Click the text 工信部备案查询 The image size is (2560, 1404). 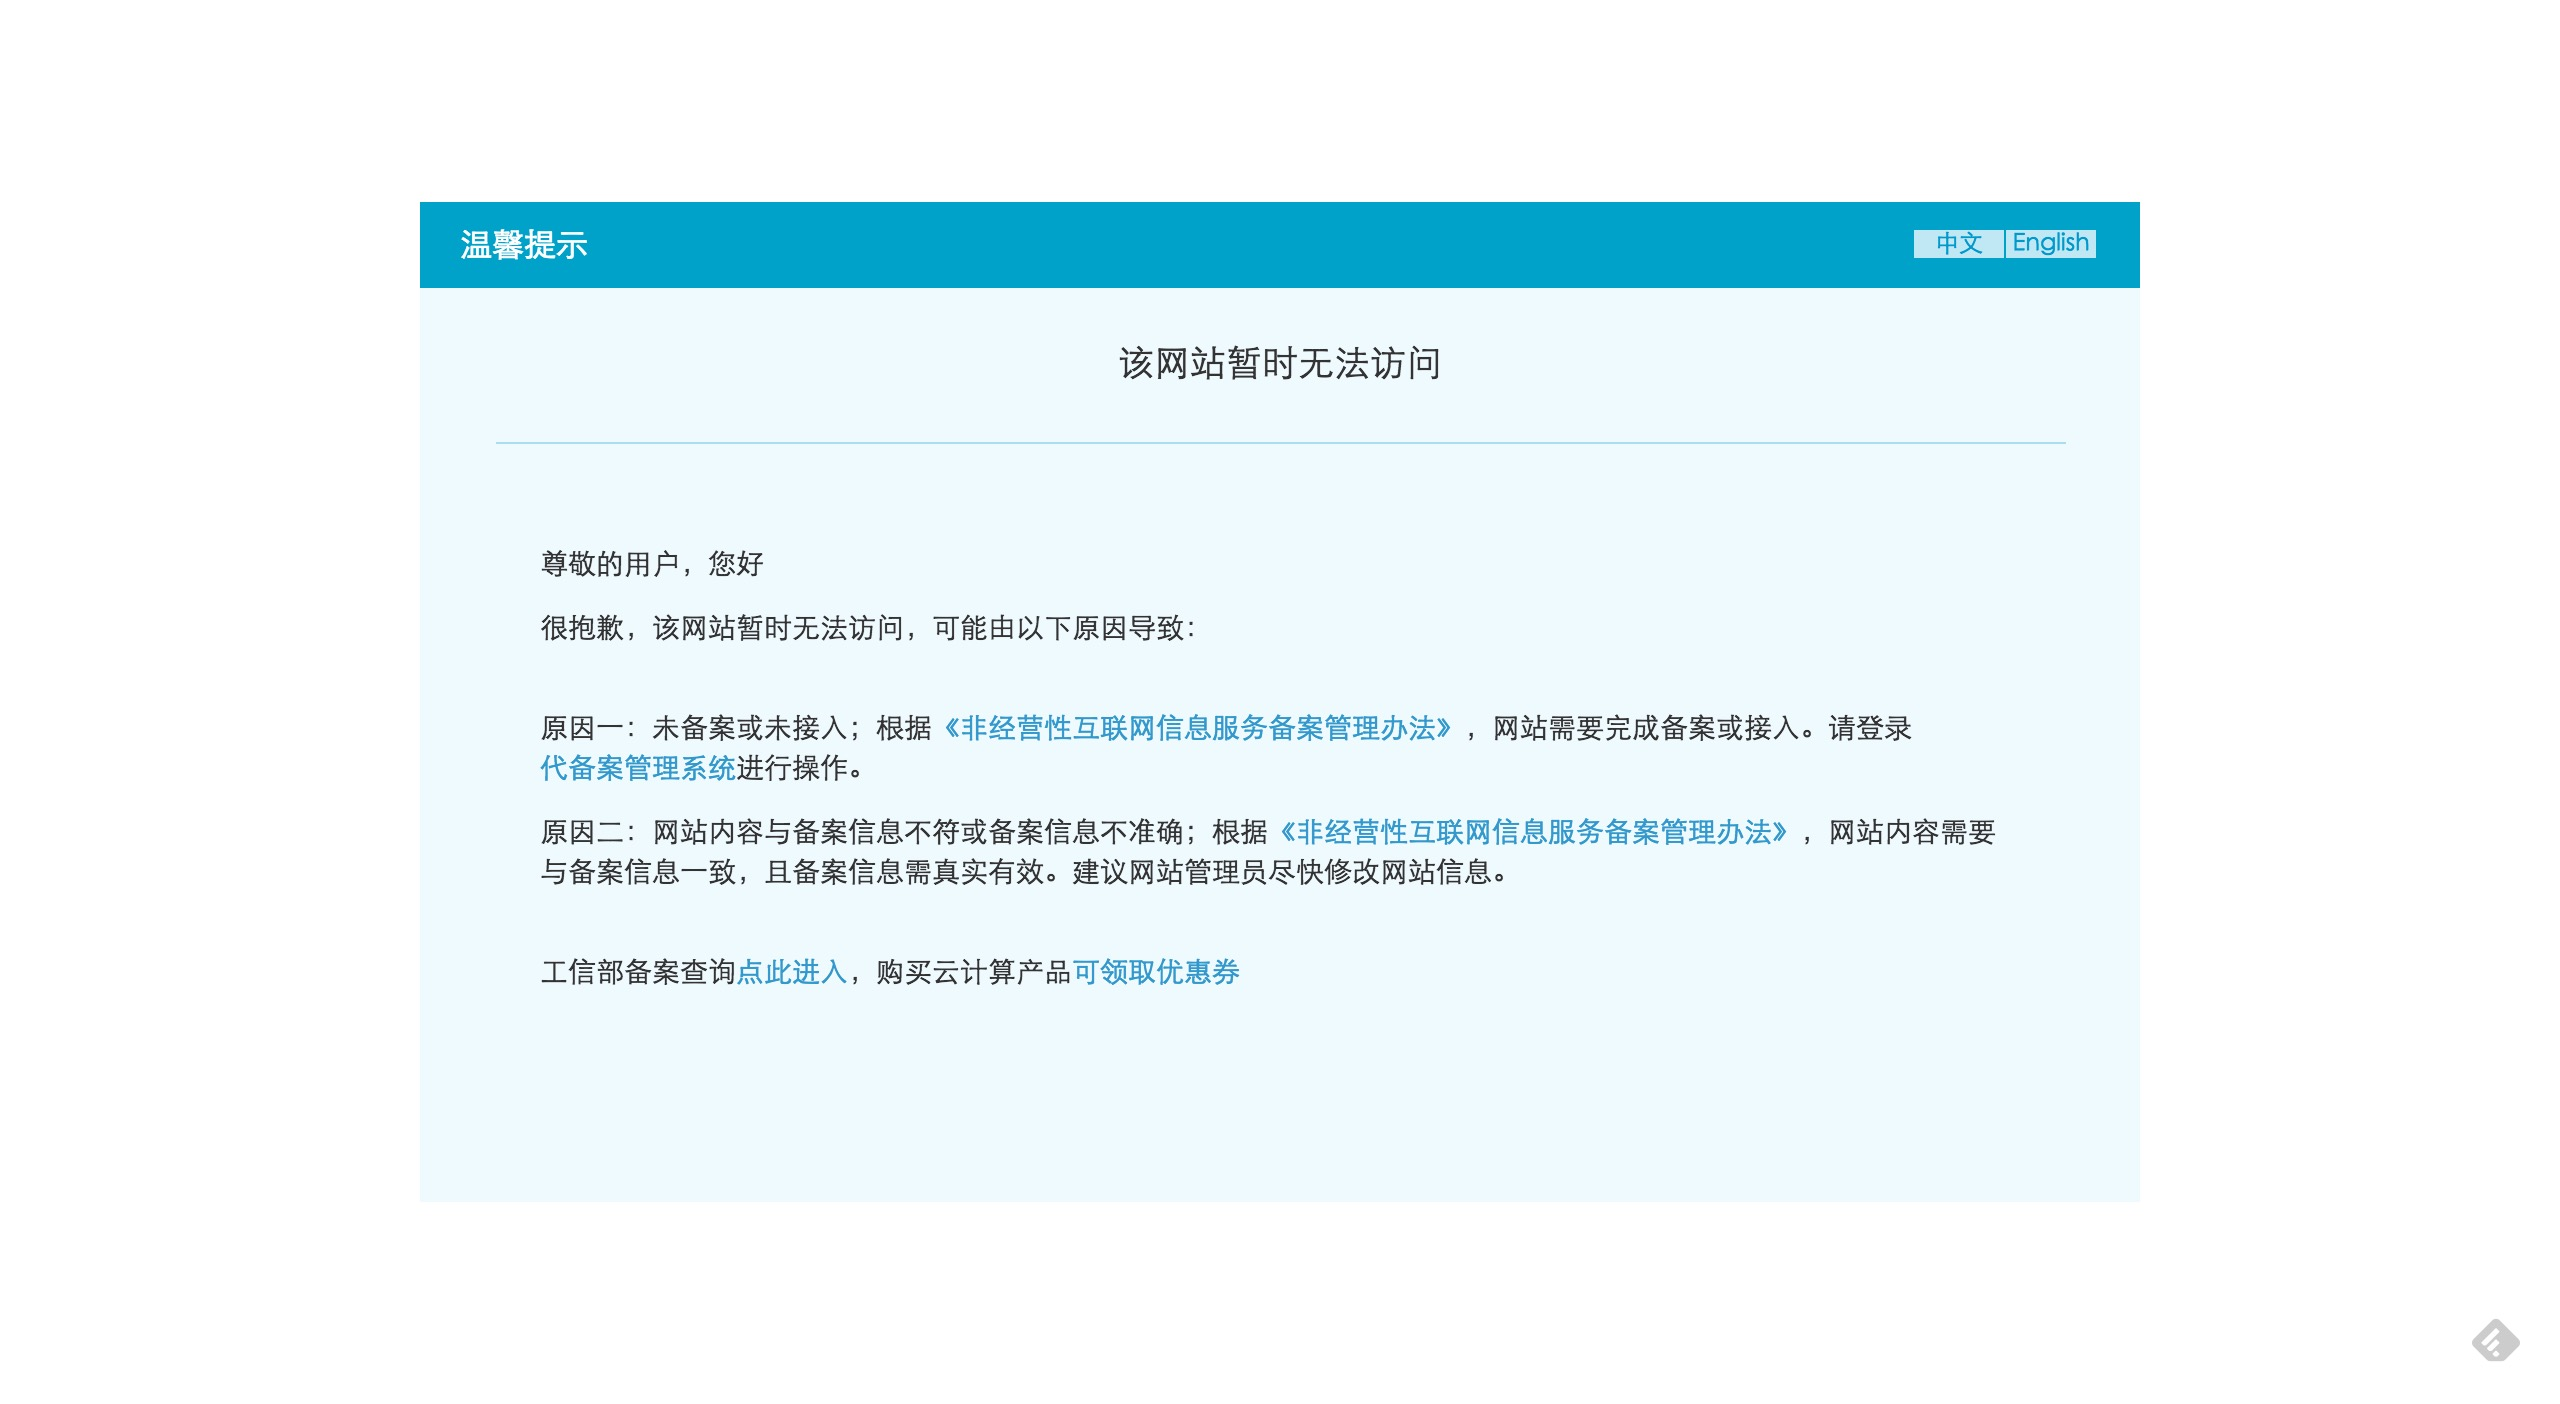[x=638, y=972]
